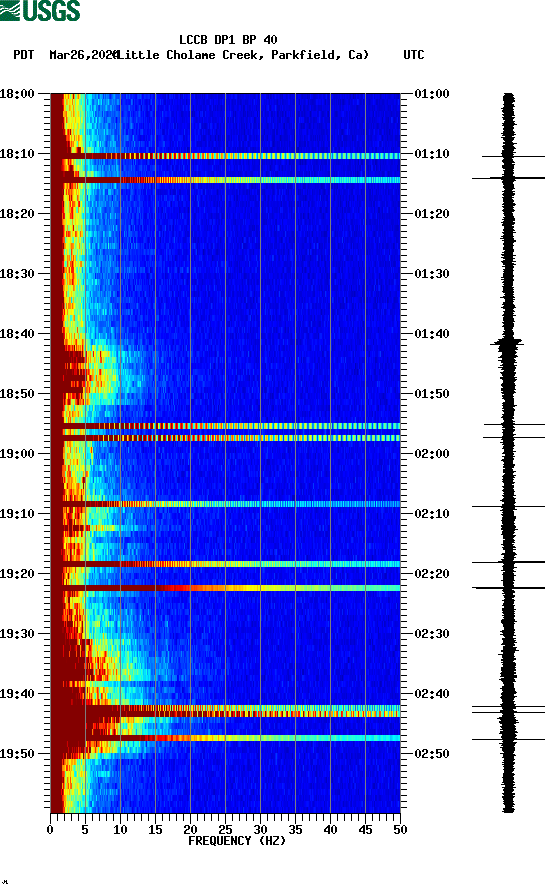552x893 pixels.
Task: Click the title text 'LCCB DP1 BP 40'
Action: click(228, 40)
